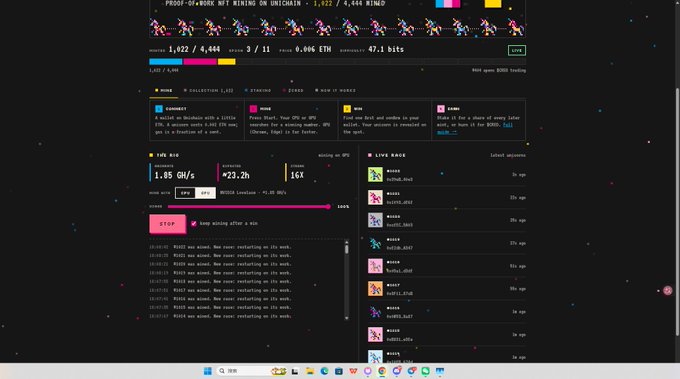The width and height of the screenshot is (680, 379).
Task: Open the green-background unicorn minted 2s ago
Action: point(375,175)
